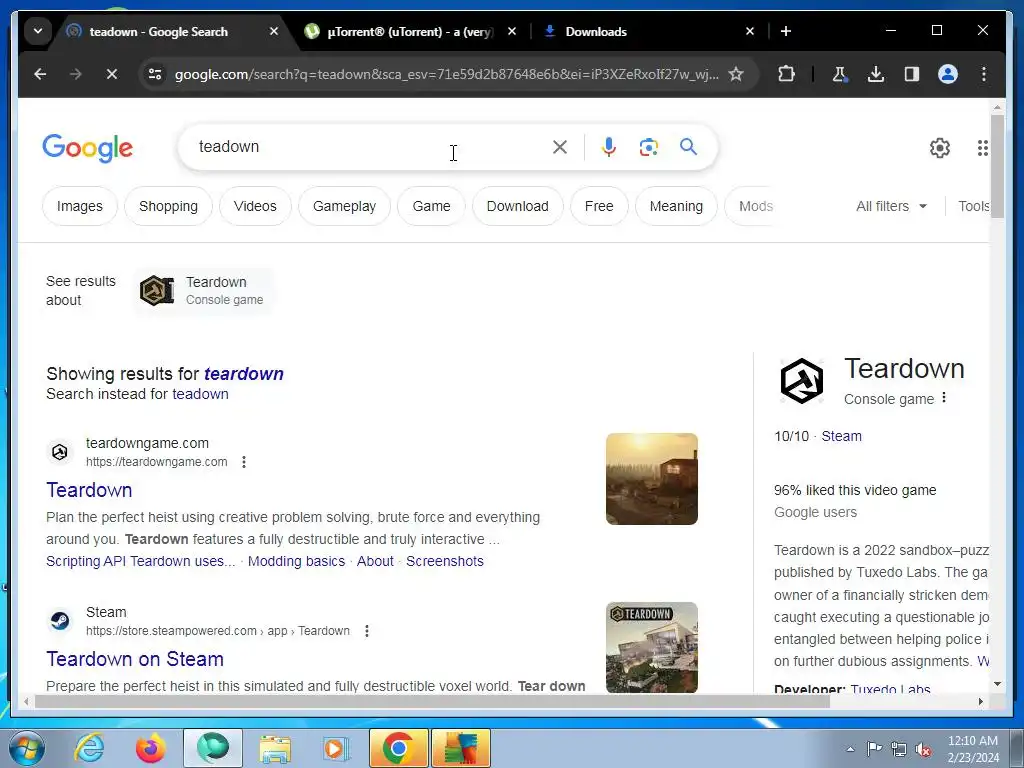Open Windows Explorer folder on taskbar

(275, 748)
